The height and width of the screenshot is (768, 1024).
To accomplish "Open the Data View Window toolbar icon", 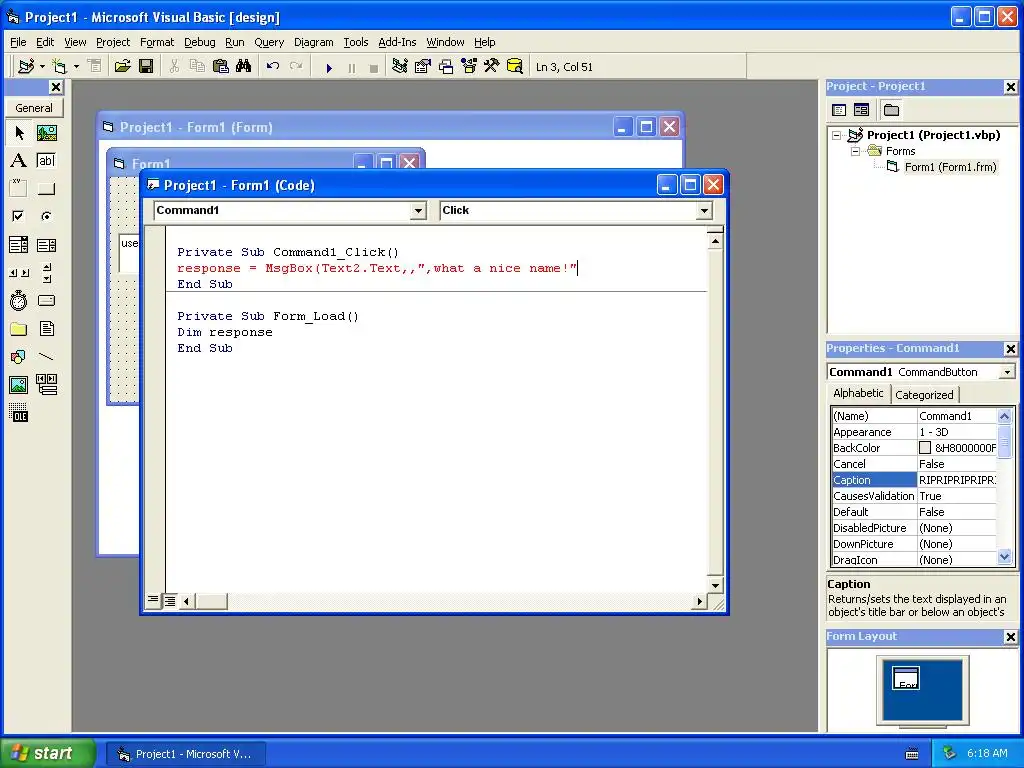I will [x=515, y=67].
